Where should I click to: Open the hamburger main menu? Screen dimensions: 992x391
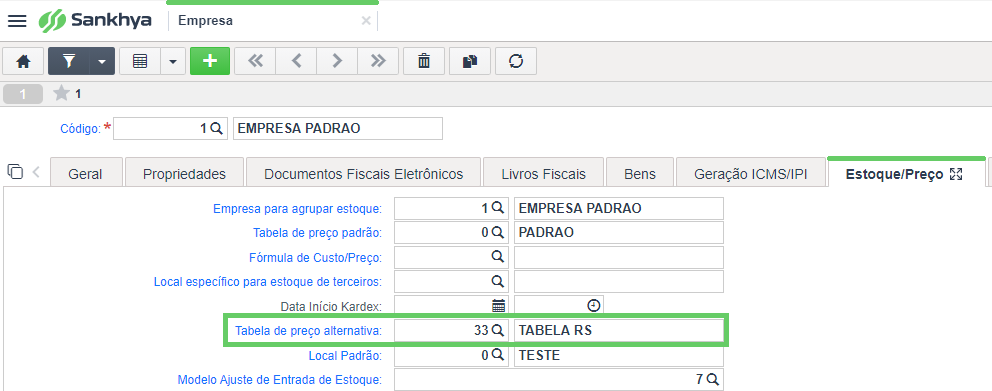pyautogui.click(x=17, y=21)
